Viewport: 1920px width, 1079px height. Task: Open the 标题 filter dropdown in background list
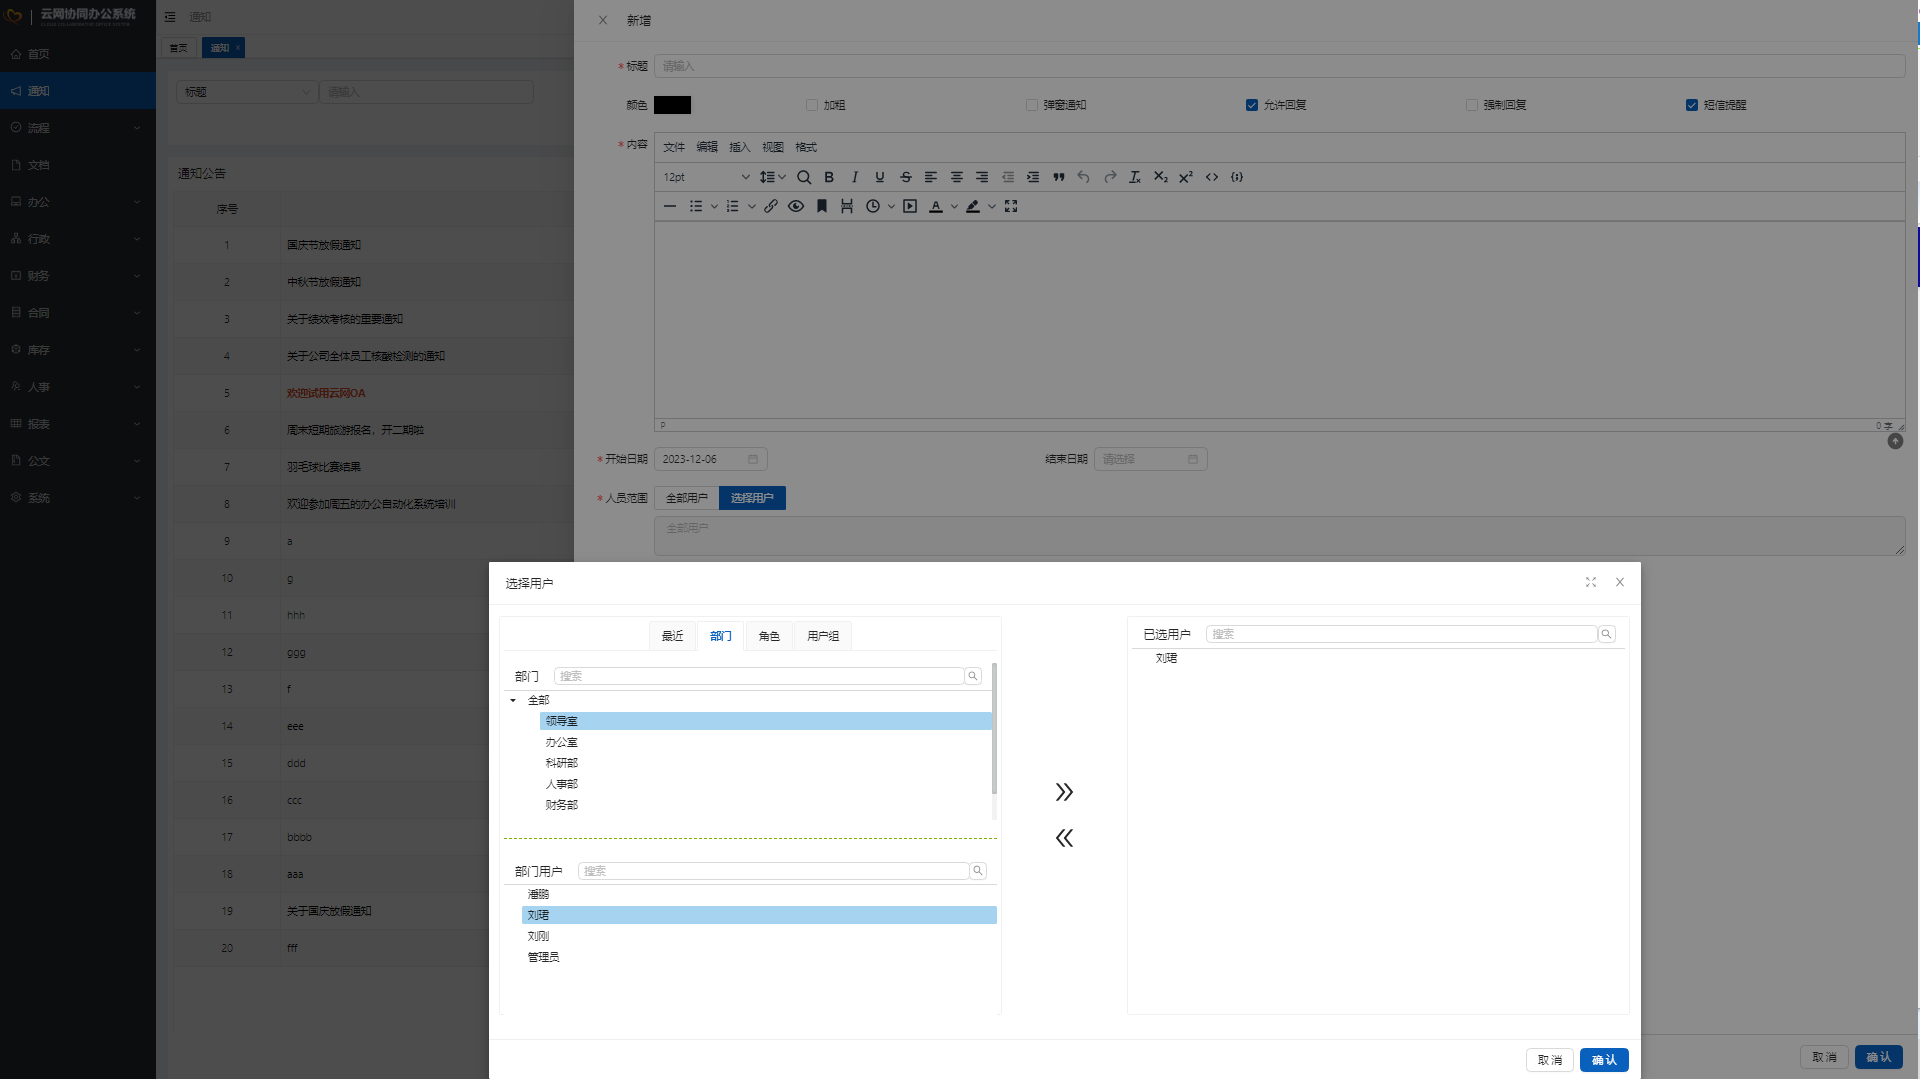(x=247, y=92)
